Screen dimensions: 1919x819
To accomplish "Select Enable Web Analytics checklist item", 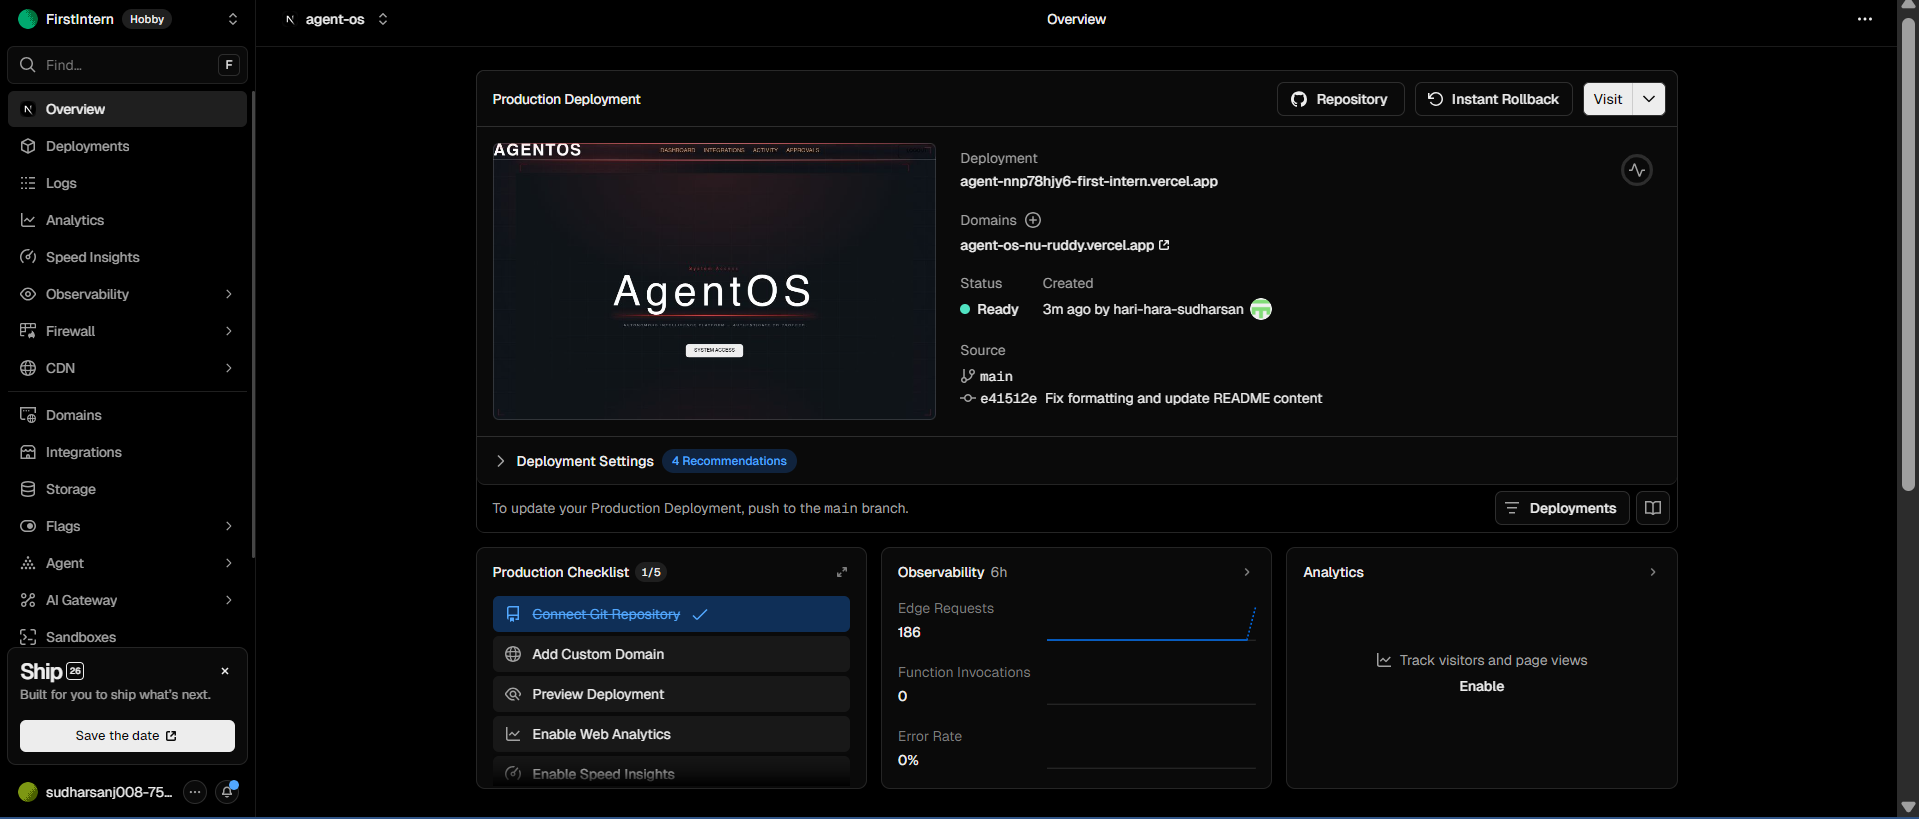I will coord(671,734).
